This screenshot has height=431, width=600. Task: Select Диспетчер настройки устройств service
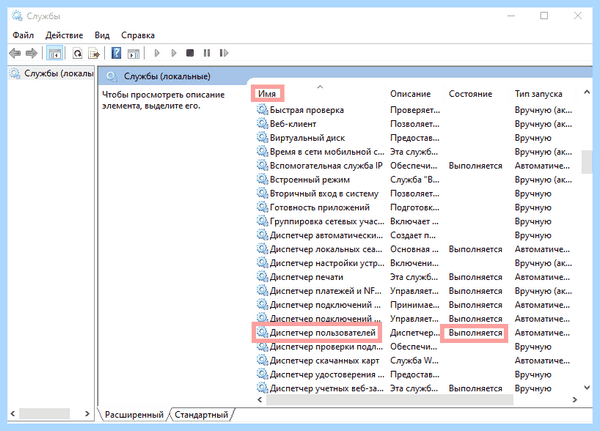pos(327,263)
